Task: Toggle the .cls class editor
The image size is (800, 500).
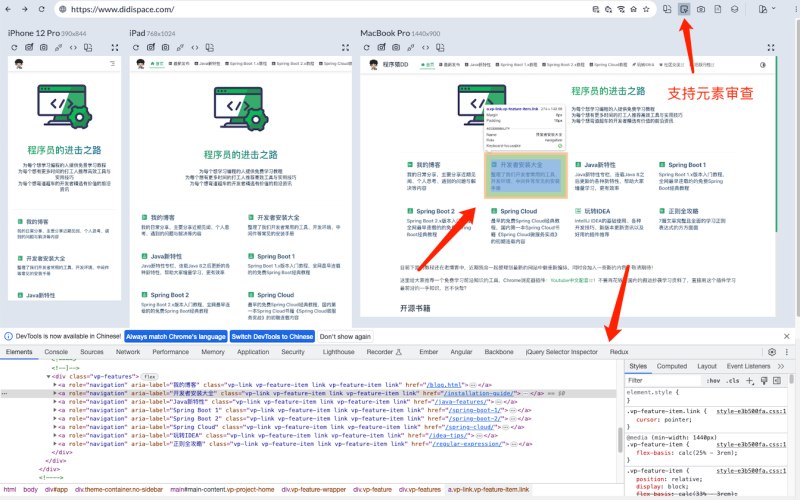Action: point(733,381)
